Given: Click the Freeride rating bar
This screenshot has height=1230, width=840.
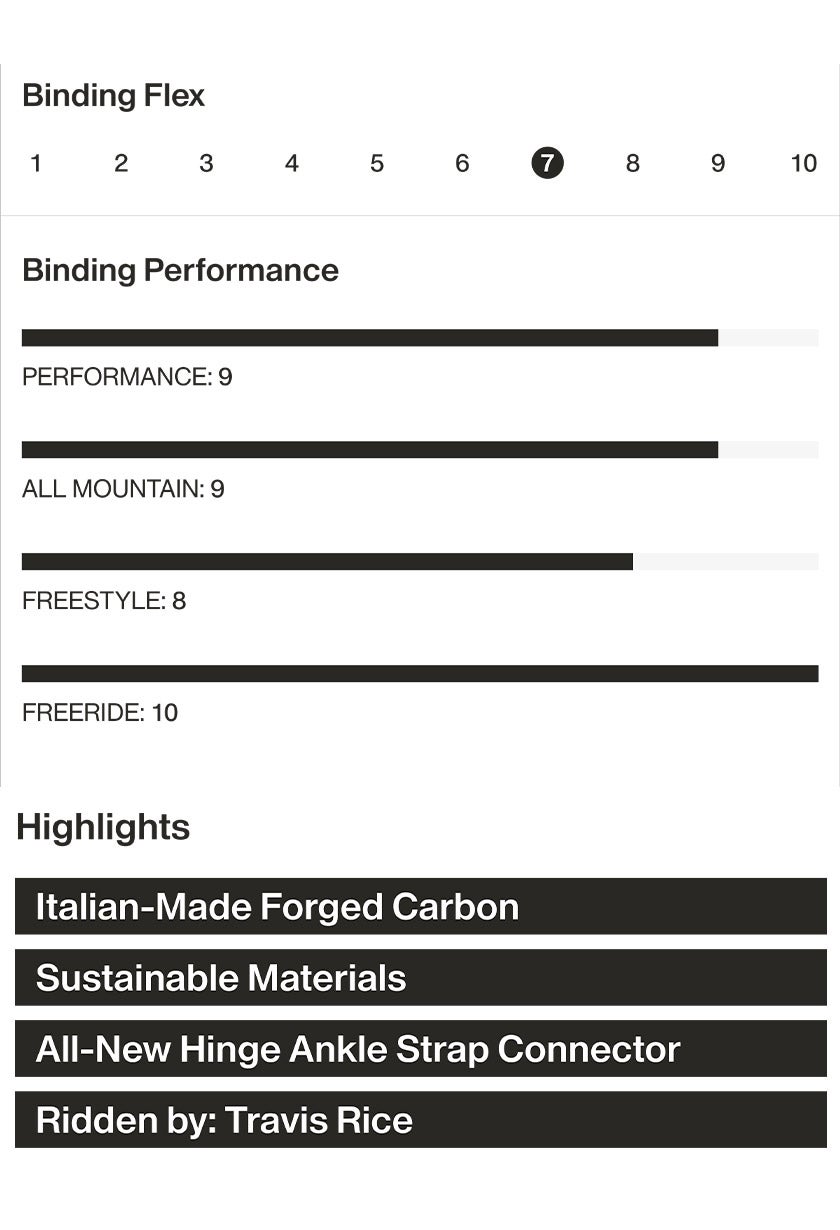Looking at the screenshot, I should click(x=420, y=674).
